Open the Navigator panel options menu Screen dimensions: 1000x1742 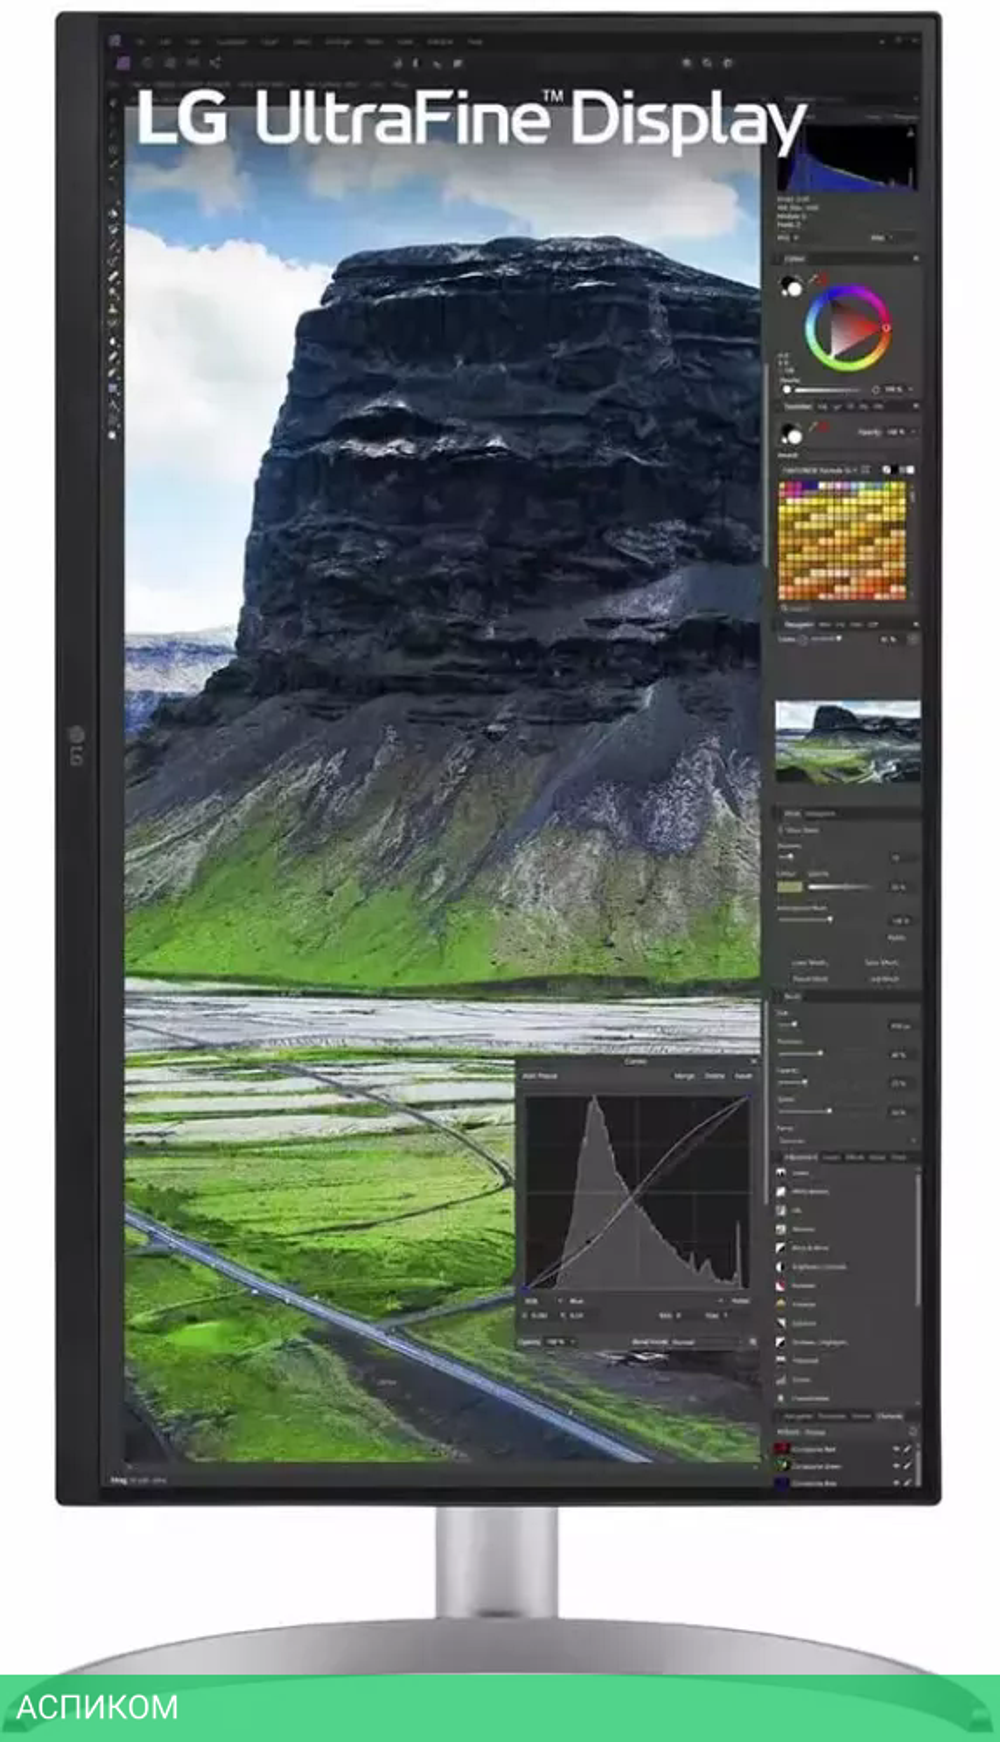point(915,624)
